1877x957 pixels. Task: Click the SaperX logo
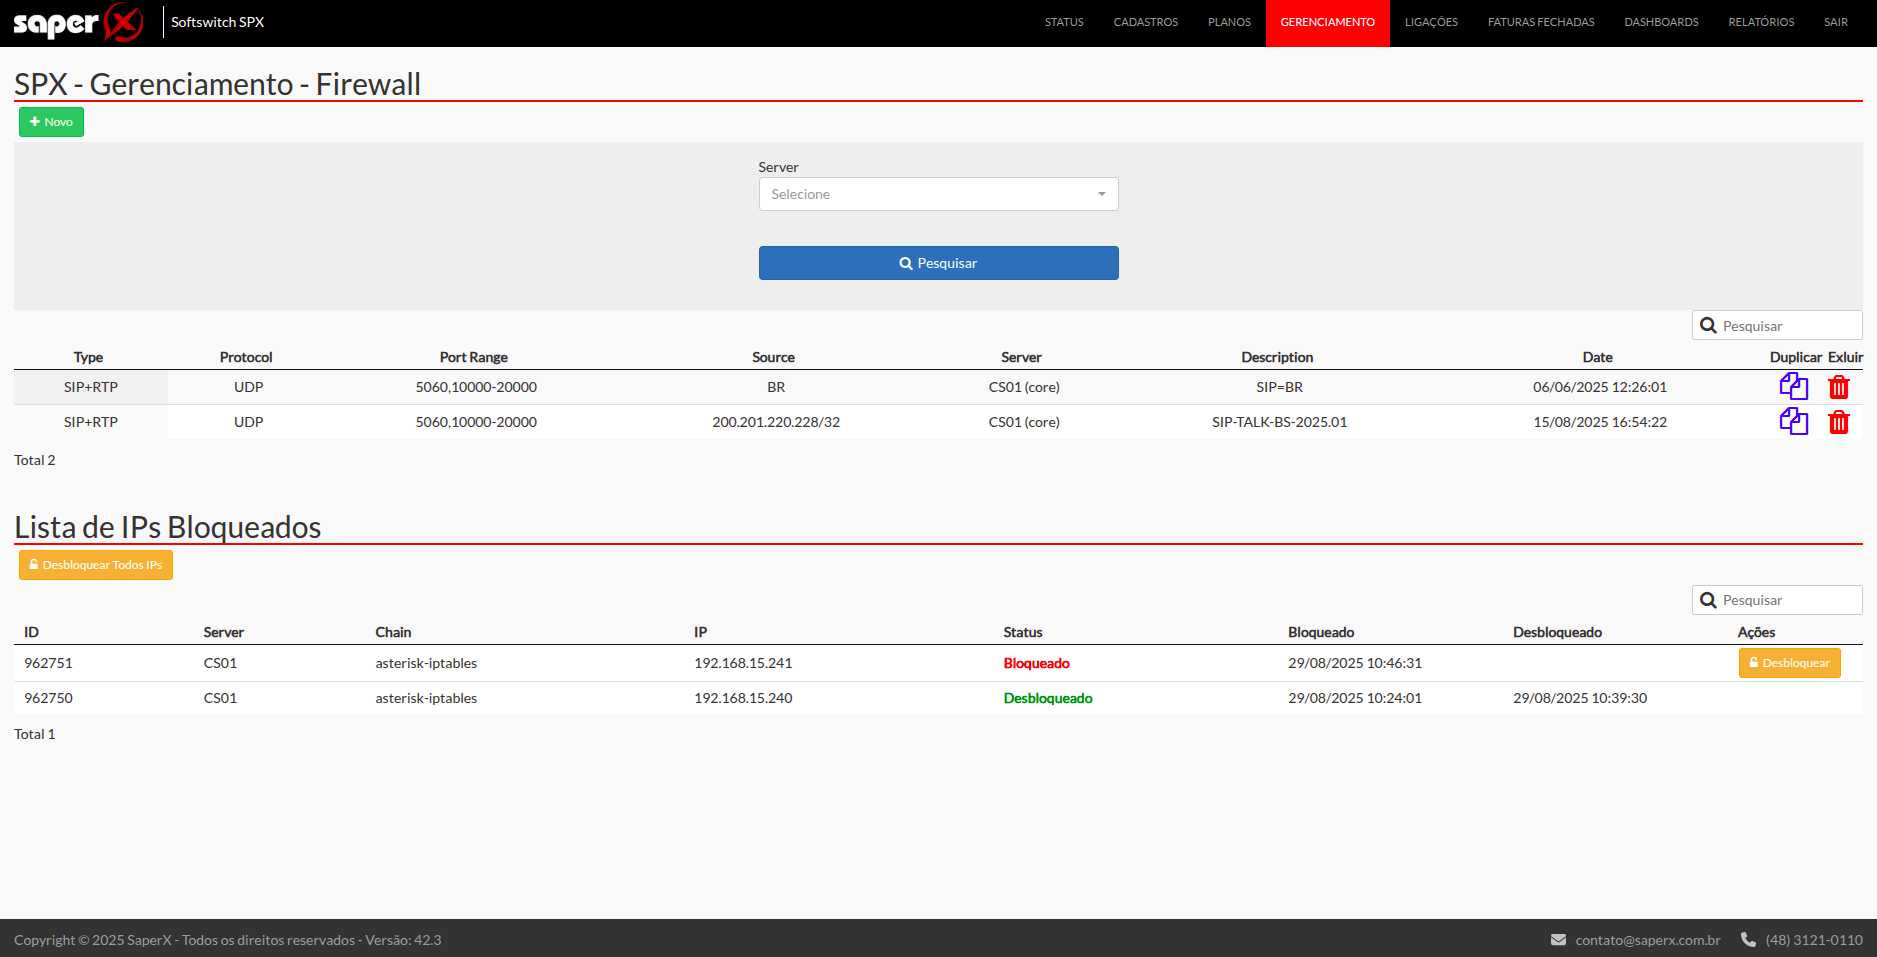click(78, 22)
